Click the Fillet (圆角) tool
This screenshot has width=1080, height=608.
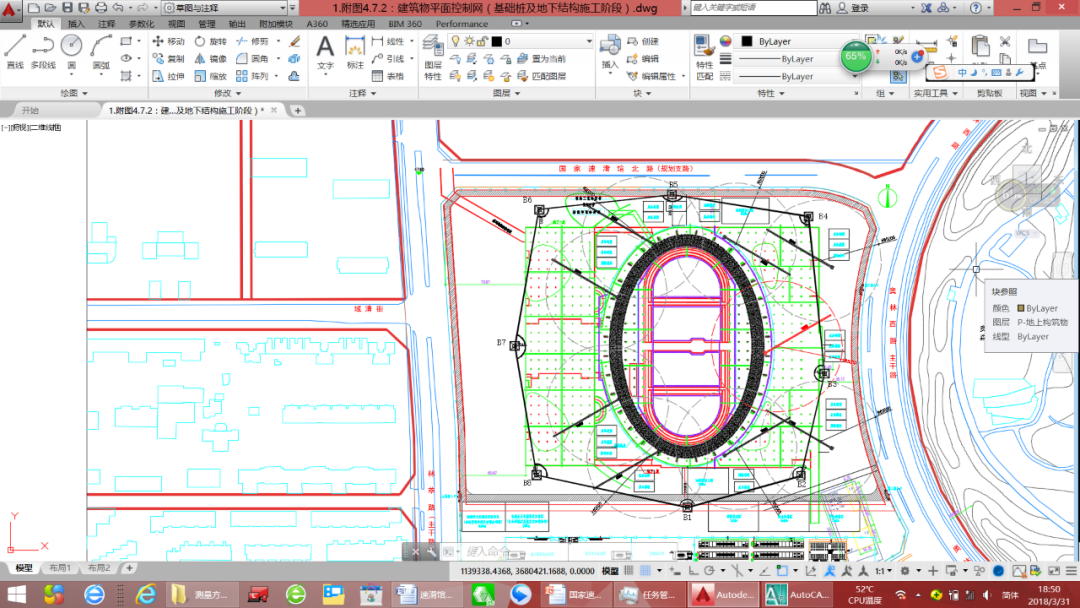252,59
